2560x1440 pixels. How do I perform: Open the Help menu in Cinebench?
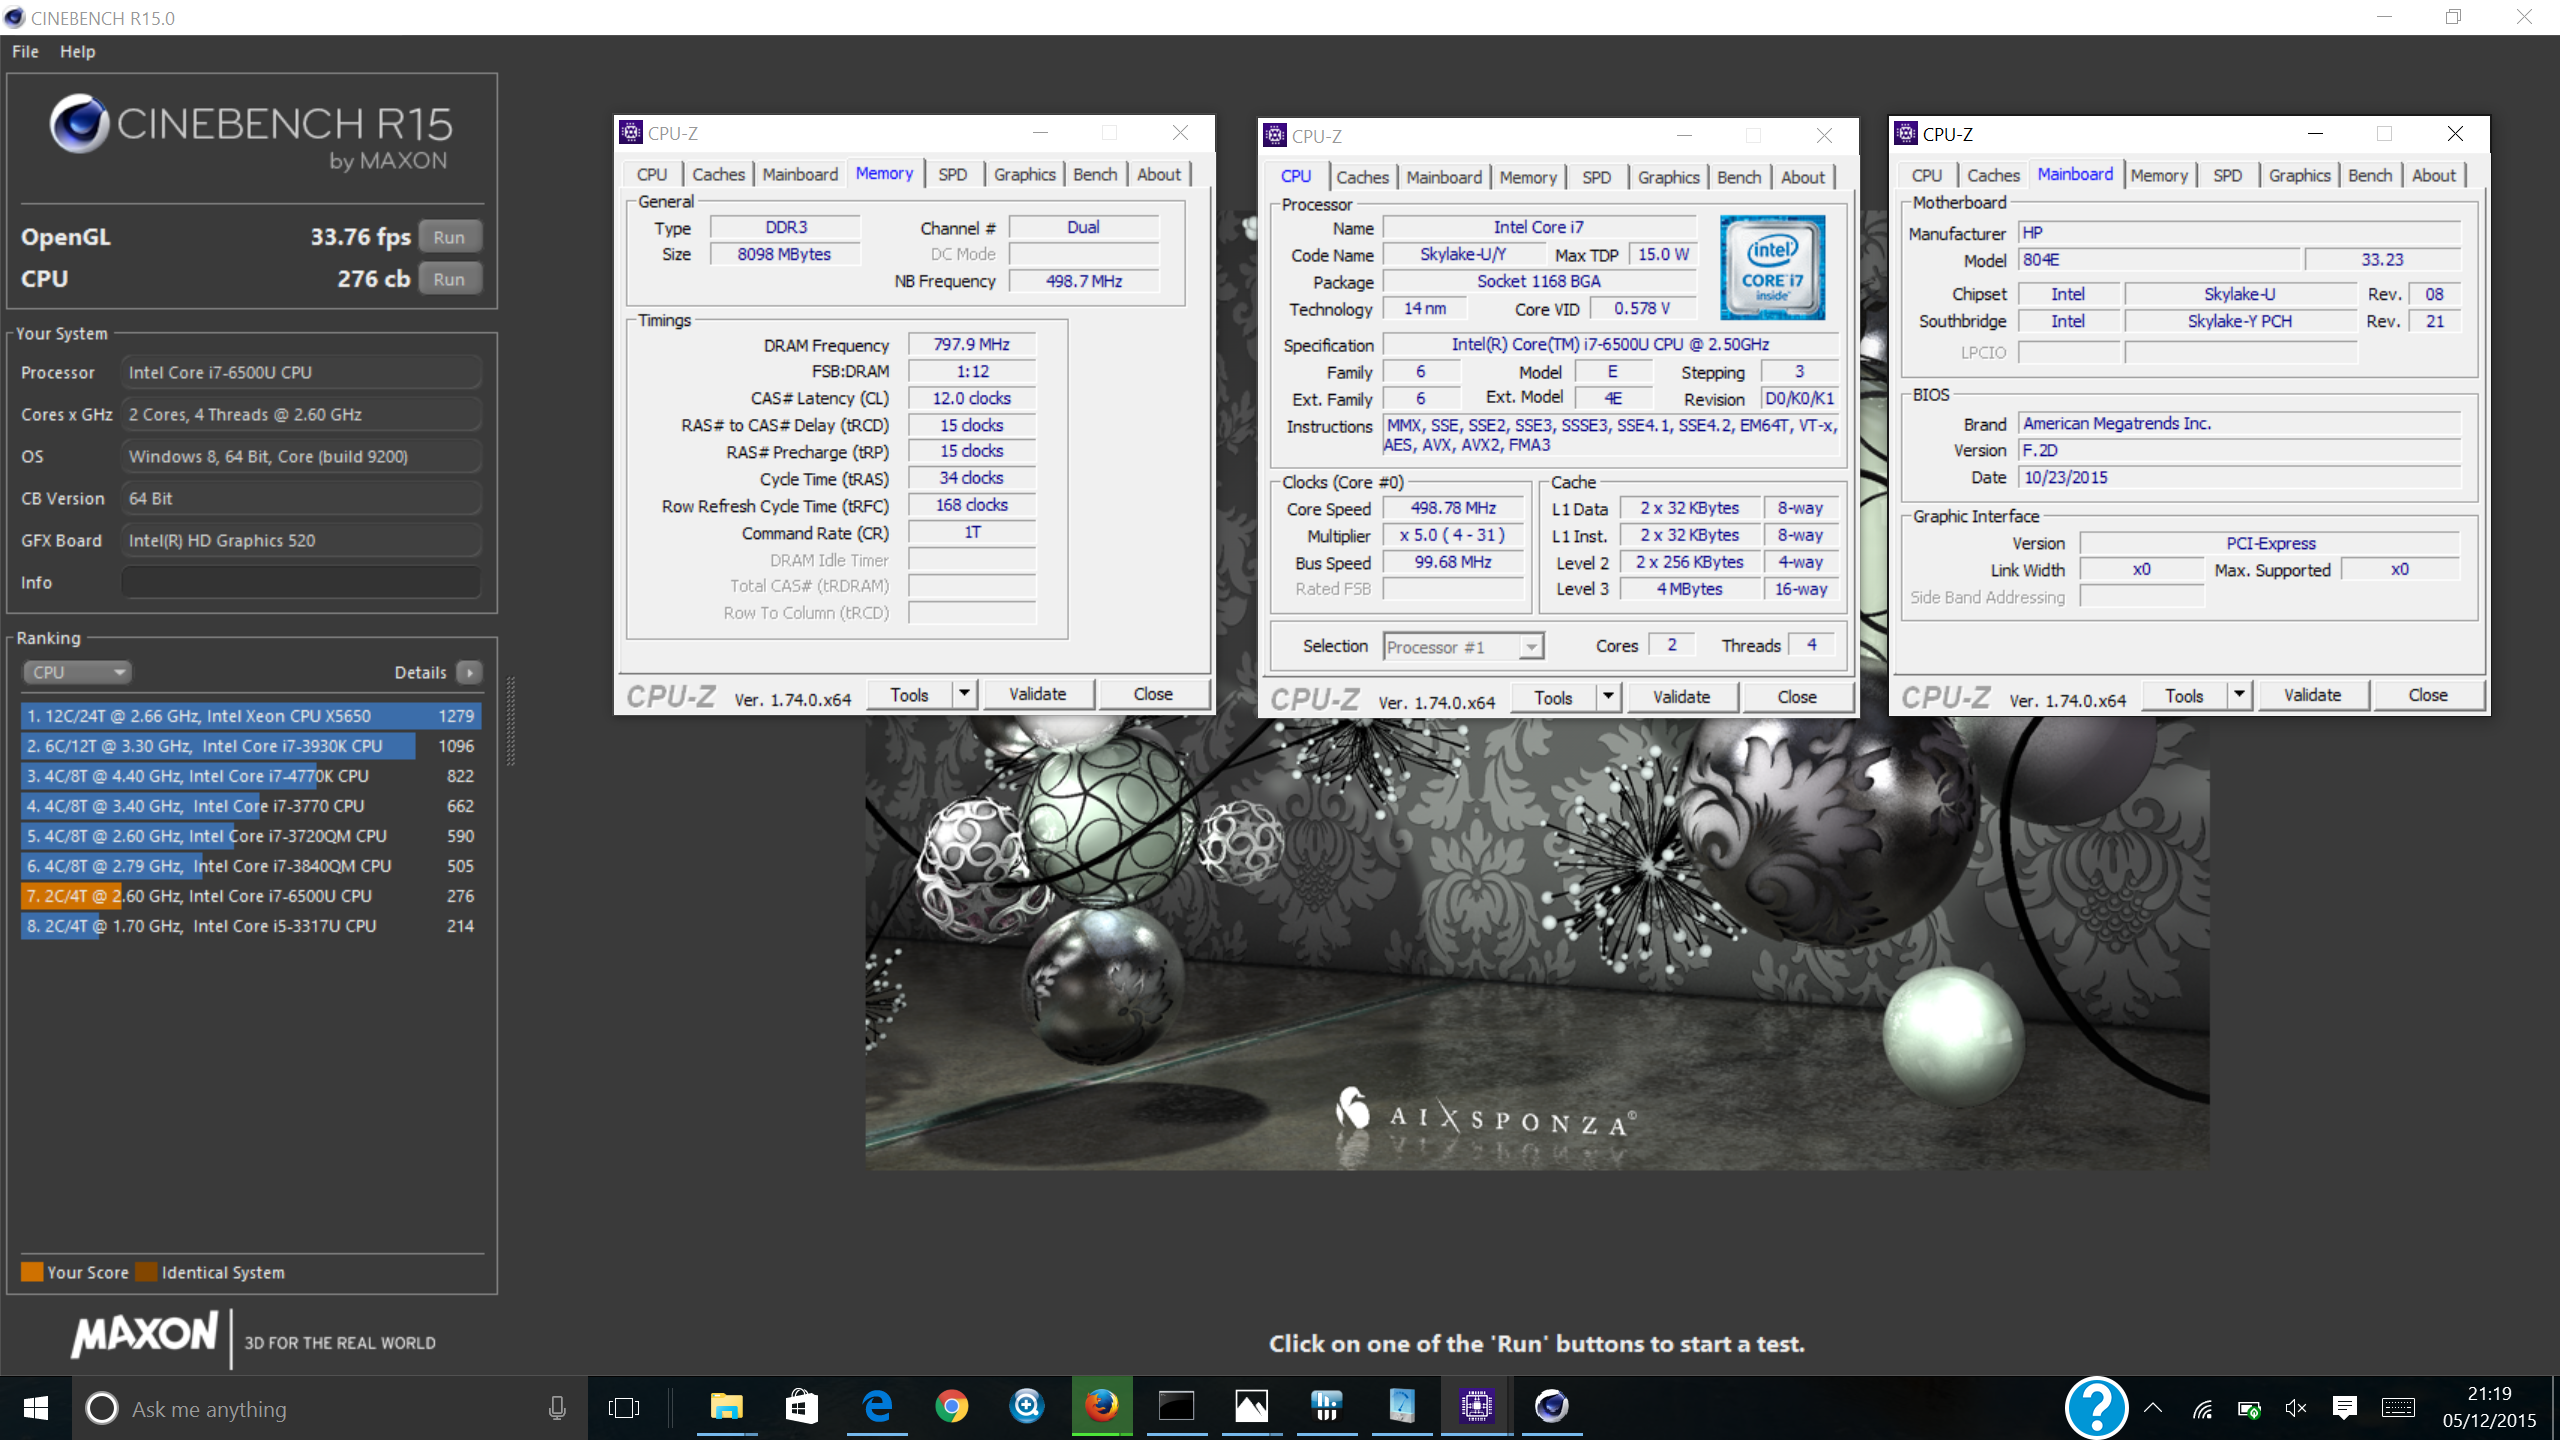click(x=77, y=51)
